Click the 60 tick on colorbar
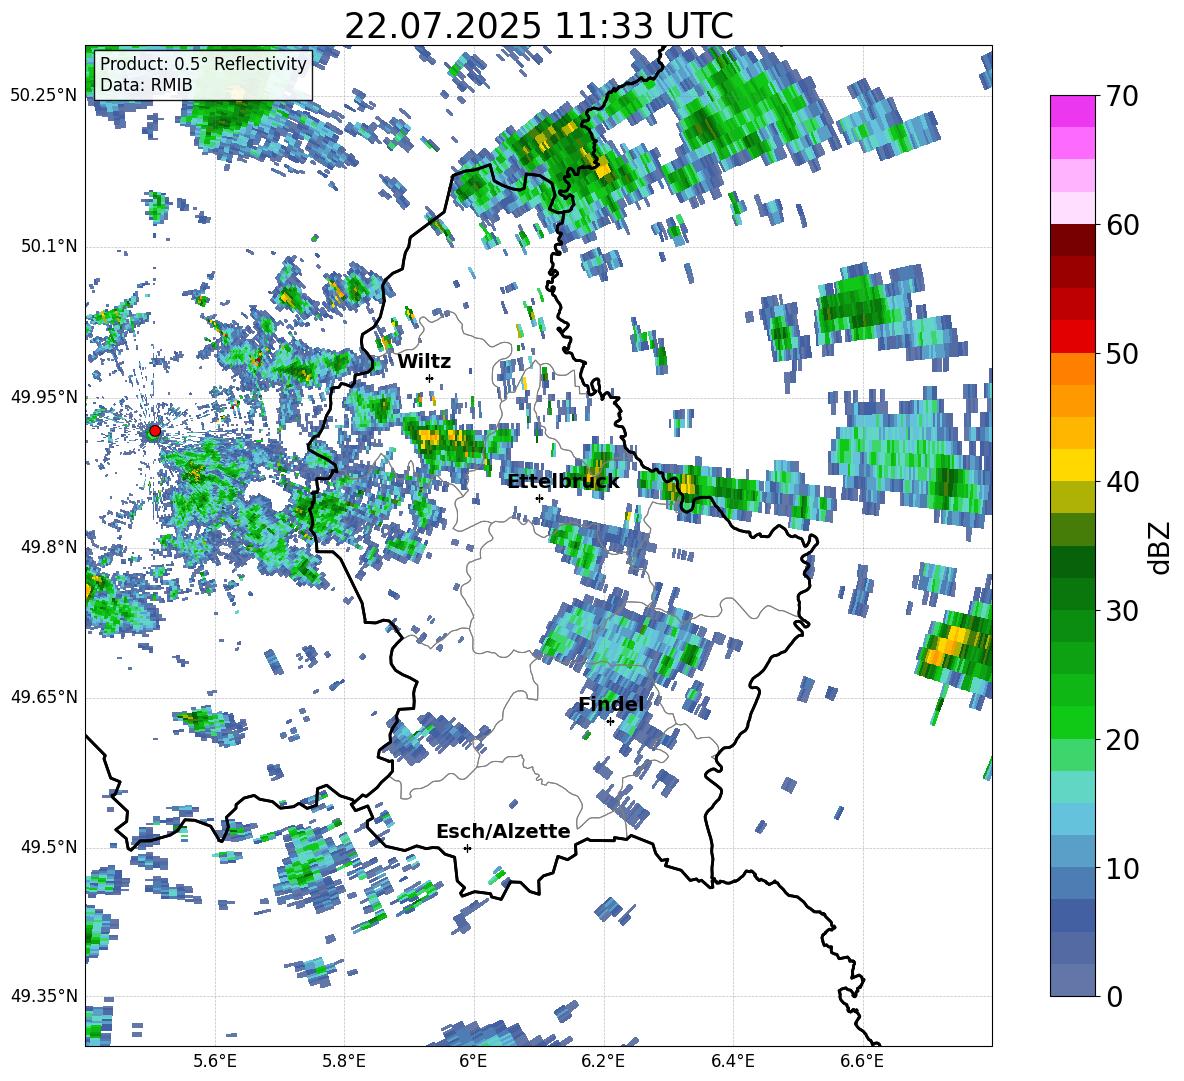The height and width of the screenshot is (1081, 1184). point(1124,225)
